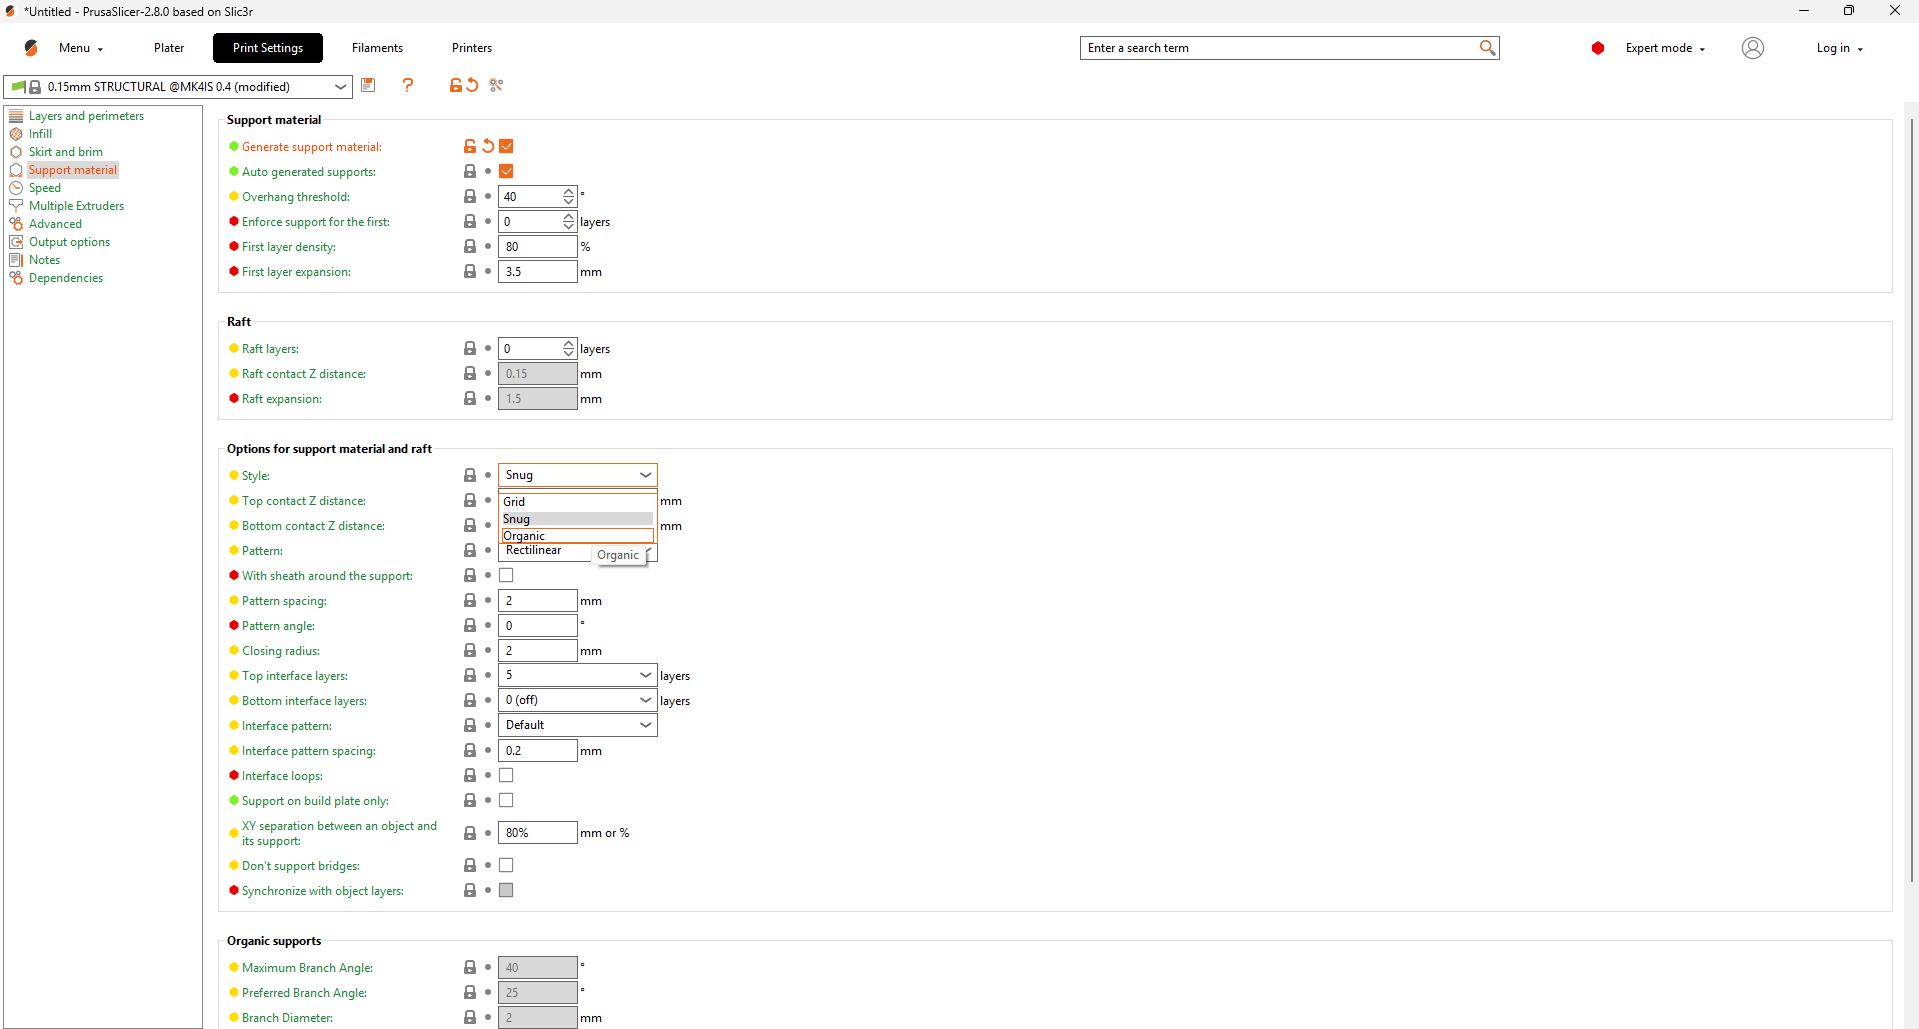The width and height of the screenshot is (1919, 1029).
Task: Click the unlocked padlock next to Generate support material
Action: (x=470, y=146)
